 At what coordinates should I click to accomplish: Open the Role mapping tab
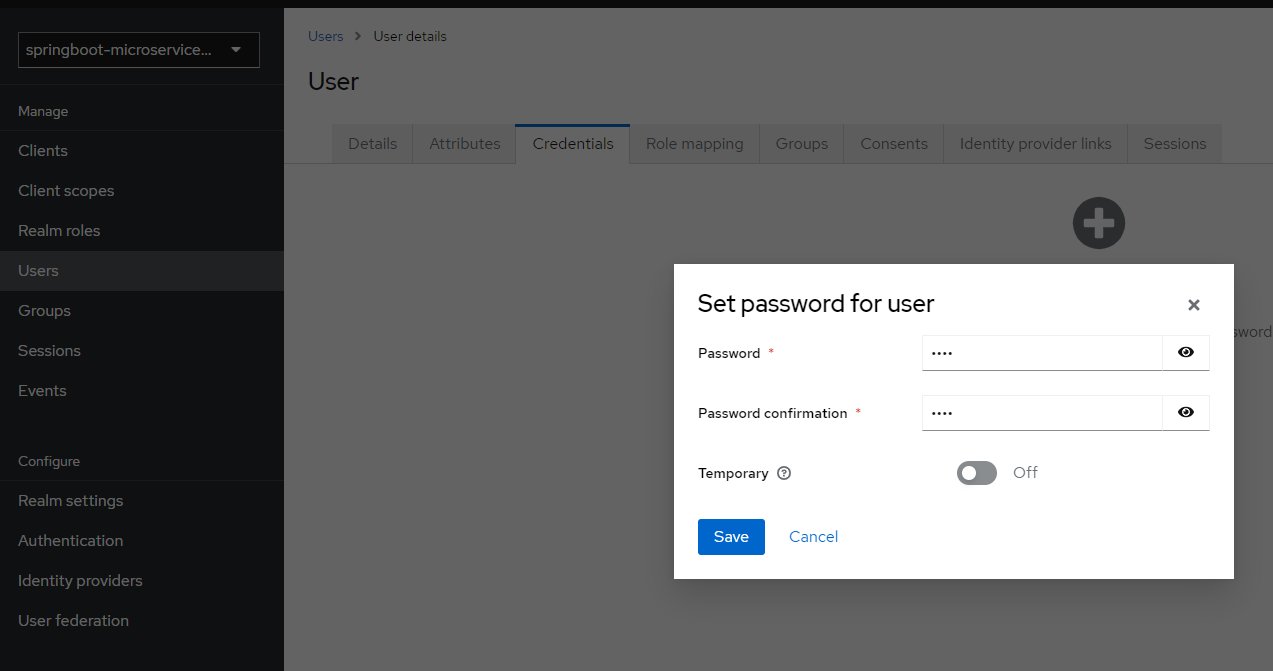(694, 144)
